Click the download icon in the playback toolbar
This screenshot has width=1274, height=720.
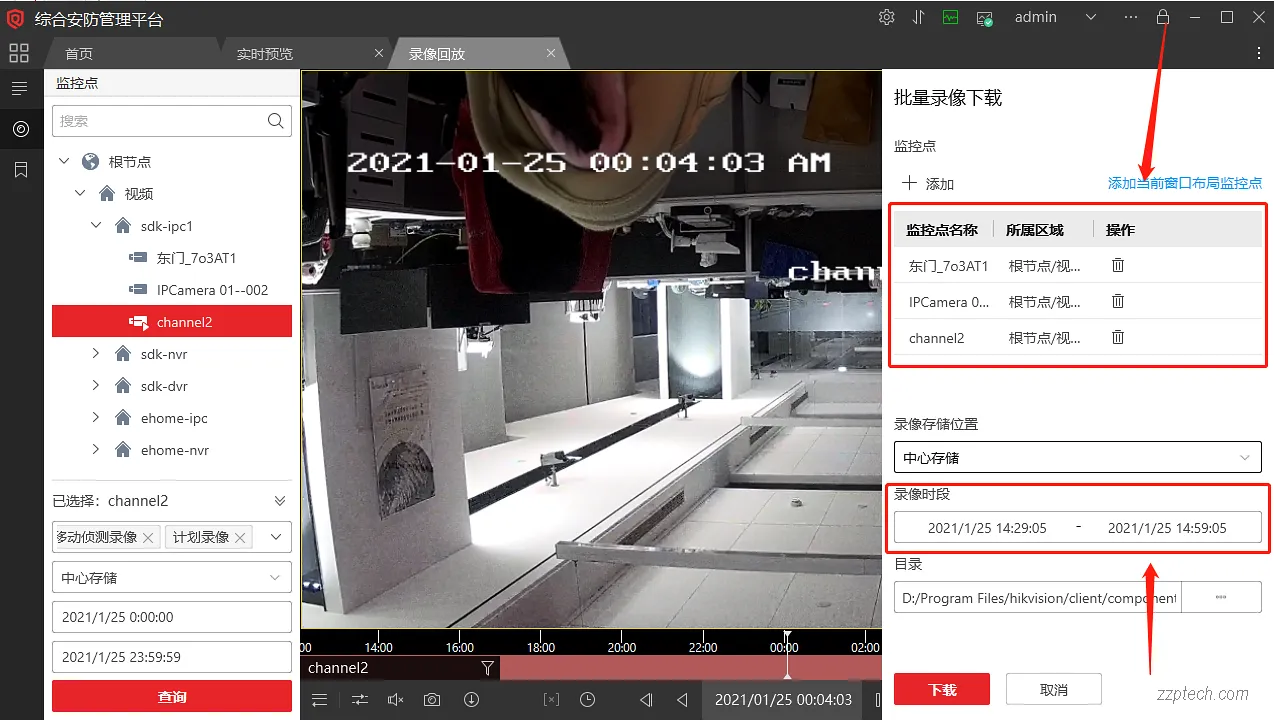pyautogui.click(x=471, y=699)
